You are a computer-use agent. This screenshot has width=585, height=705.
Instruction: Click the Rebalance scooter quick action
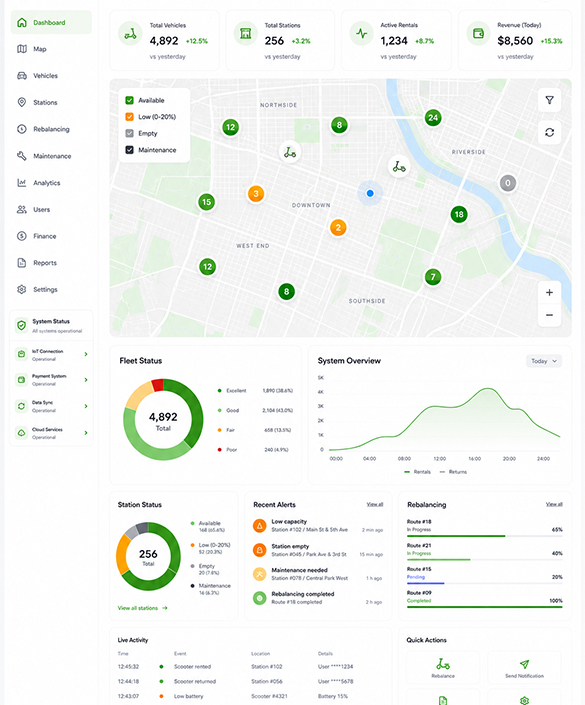pyautogui.click(x=443, y=667)
